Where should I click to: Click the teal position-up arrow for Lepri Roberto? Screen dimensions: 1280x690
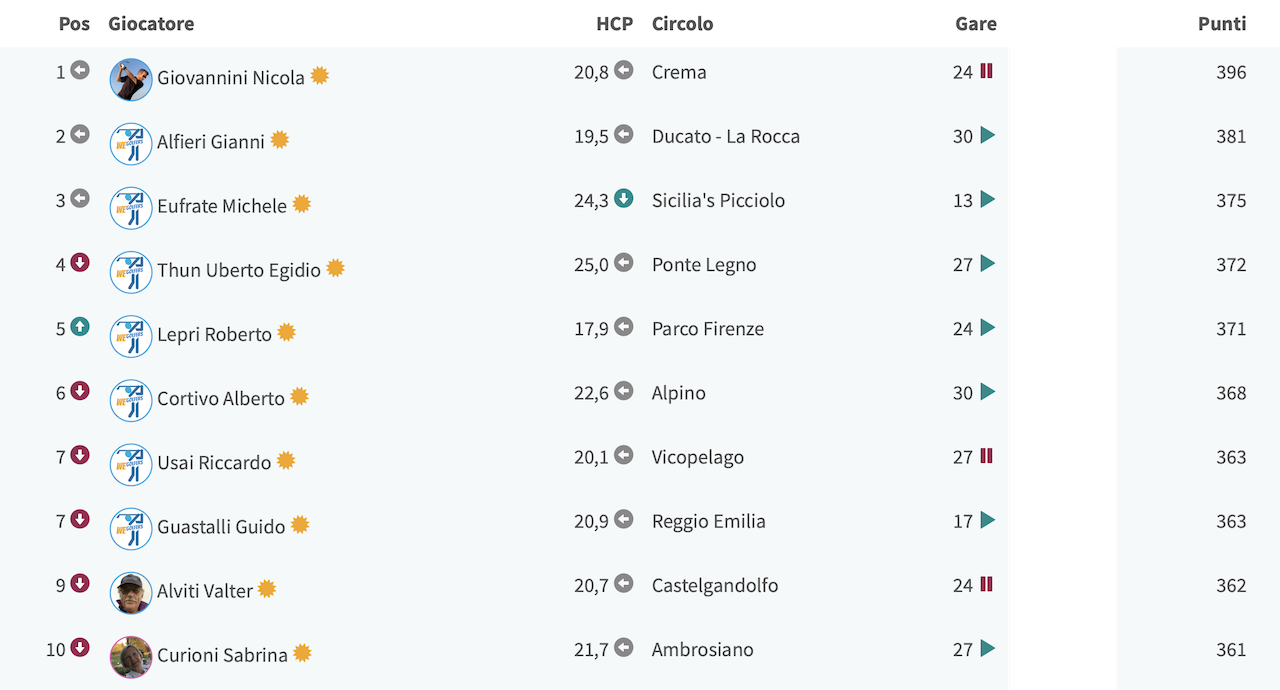click(80, 327)
